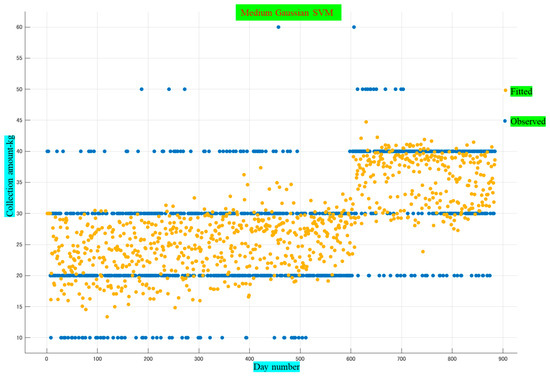This screenshot has height=377, width=550.
Task: Click the 10 tick on y-axis
Action: pos(19,338)
